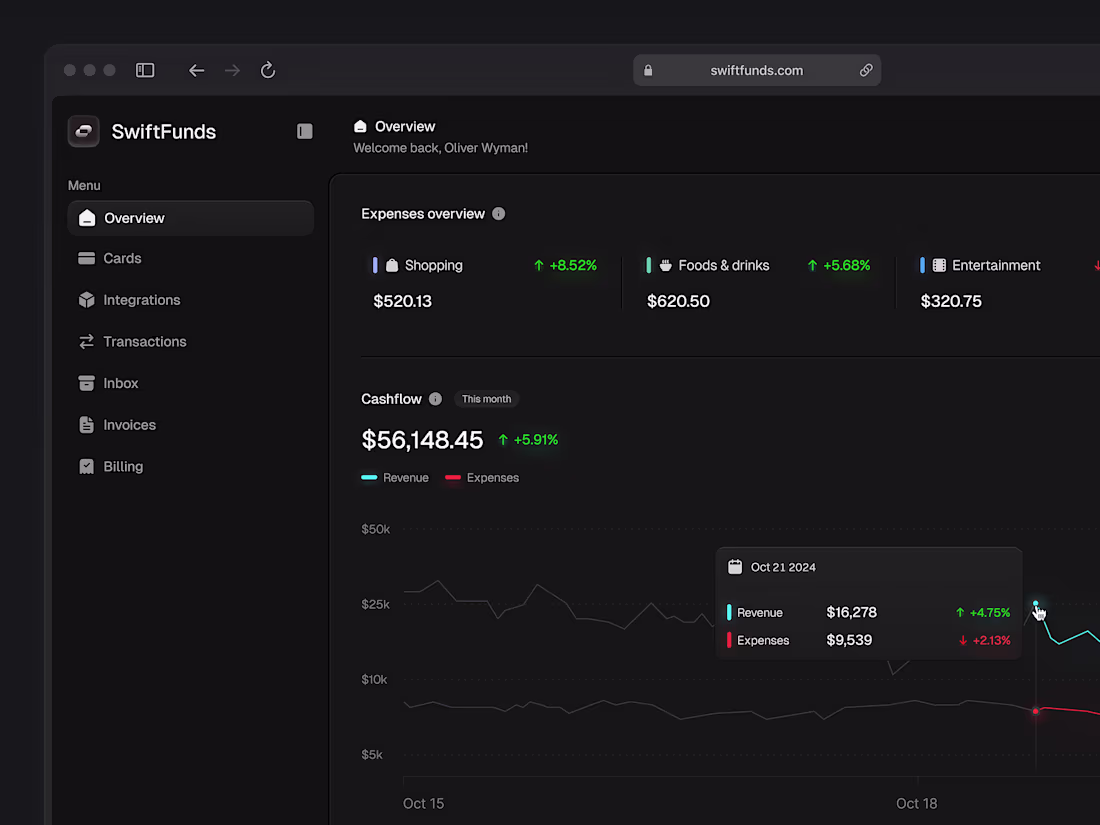Open the Invoices section
The width and height of the screenshot is (1100, 825).
point(190,425)
